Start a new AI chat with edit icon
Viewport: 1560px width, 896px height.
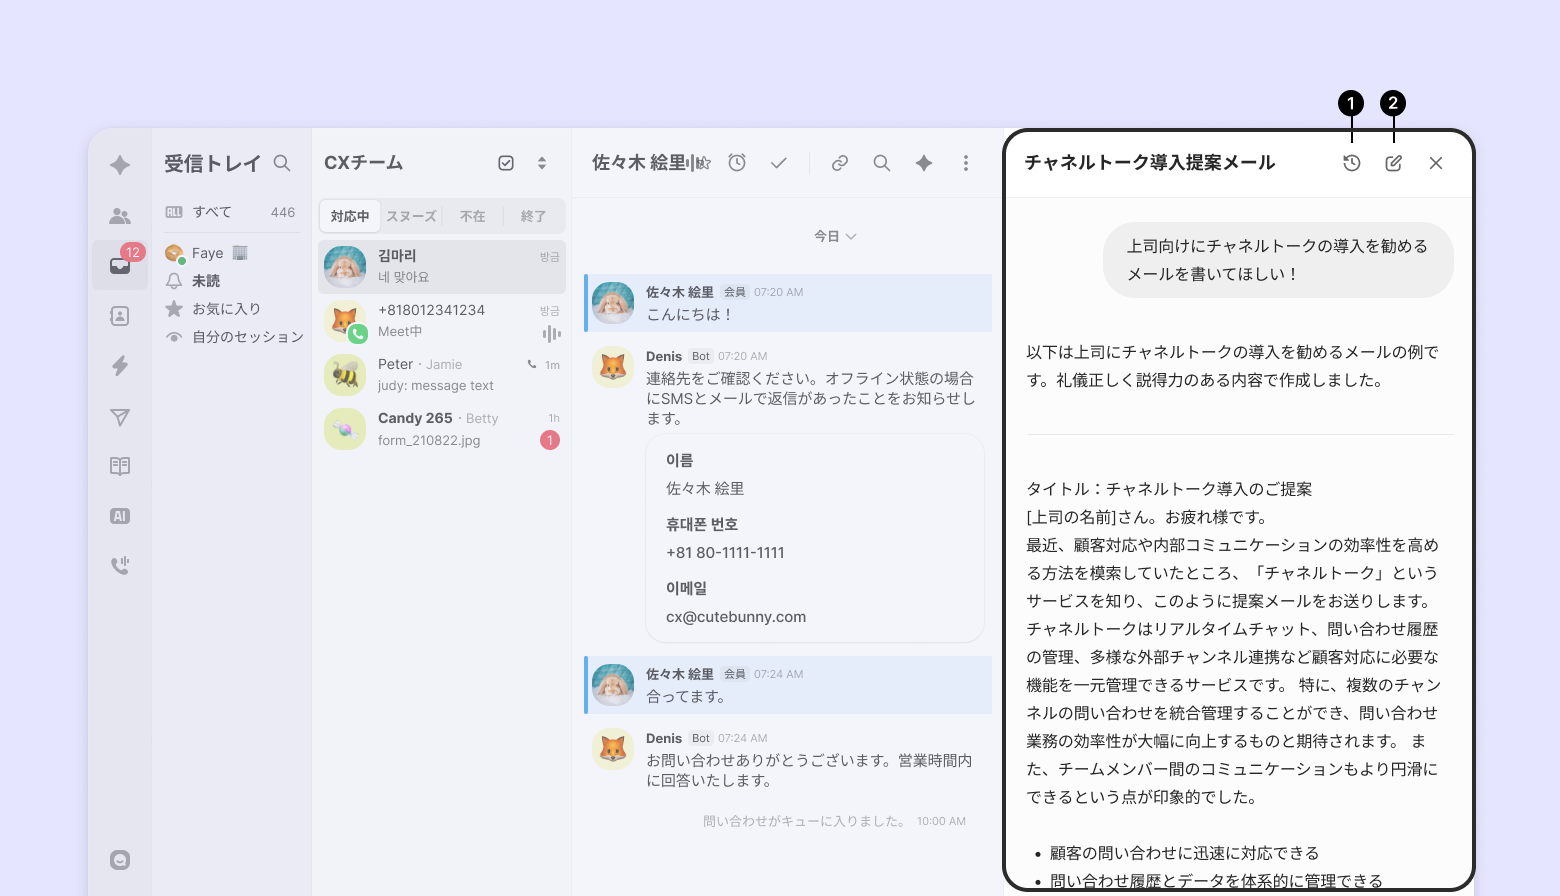pyautogui.click(x=1394, y=163)
